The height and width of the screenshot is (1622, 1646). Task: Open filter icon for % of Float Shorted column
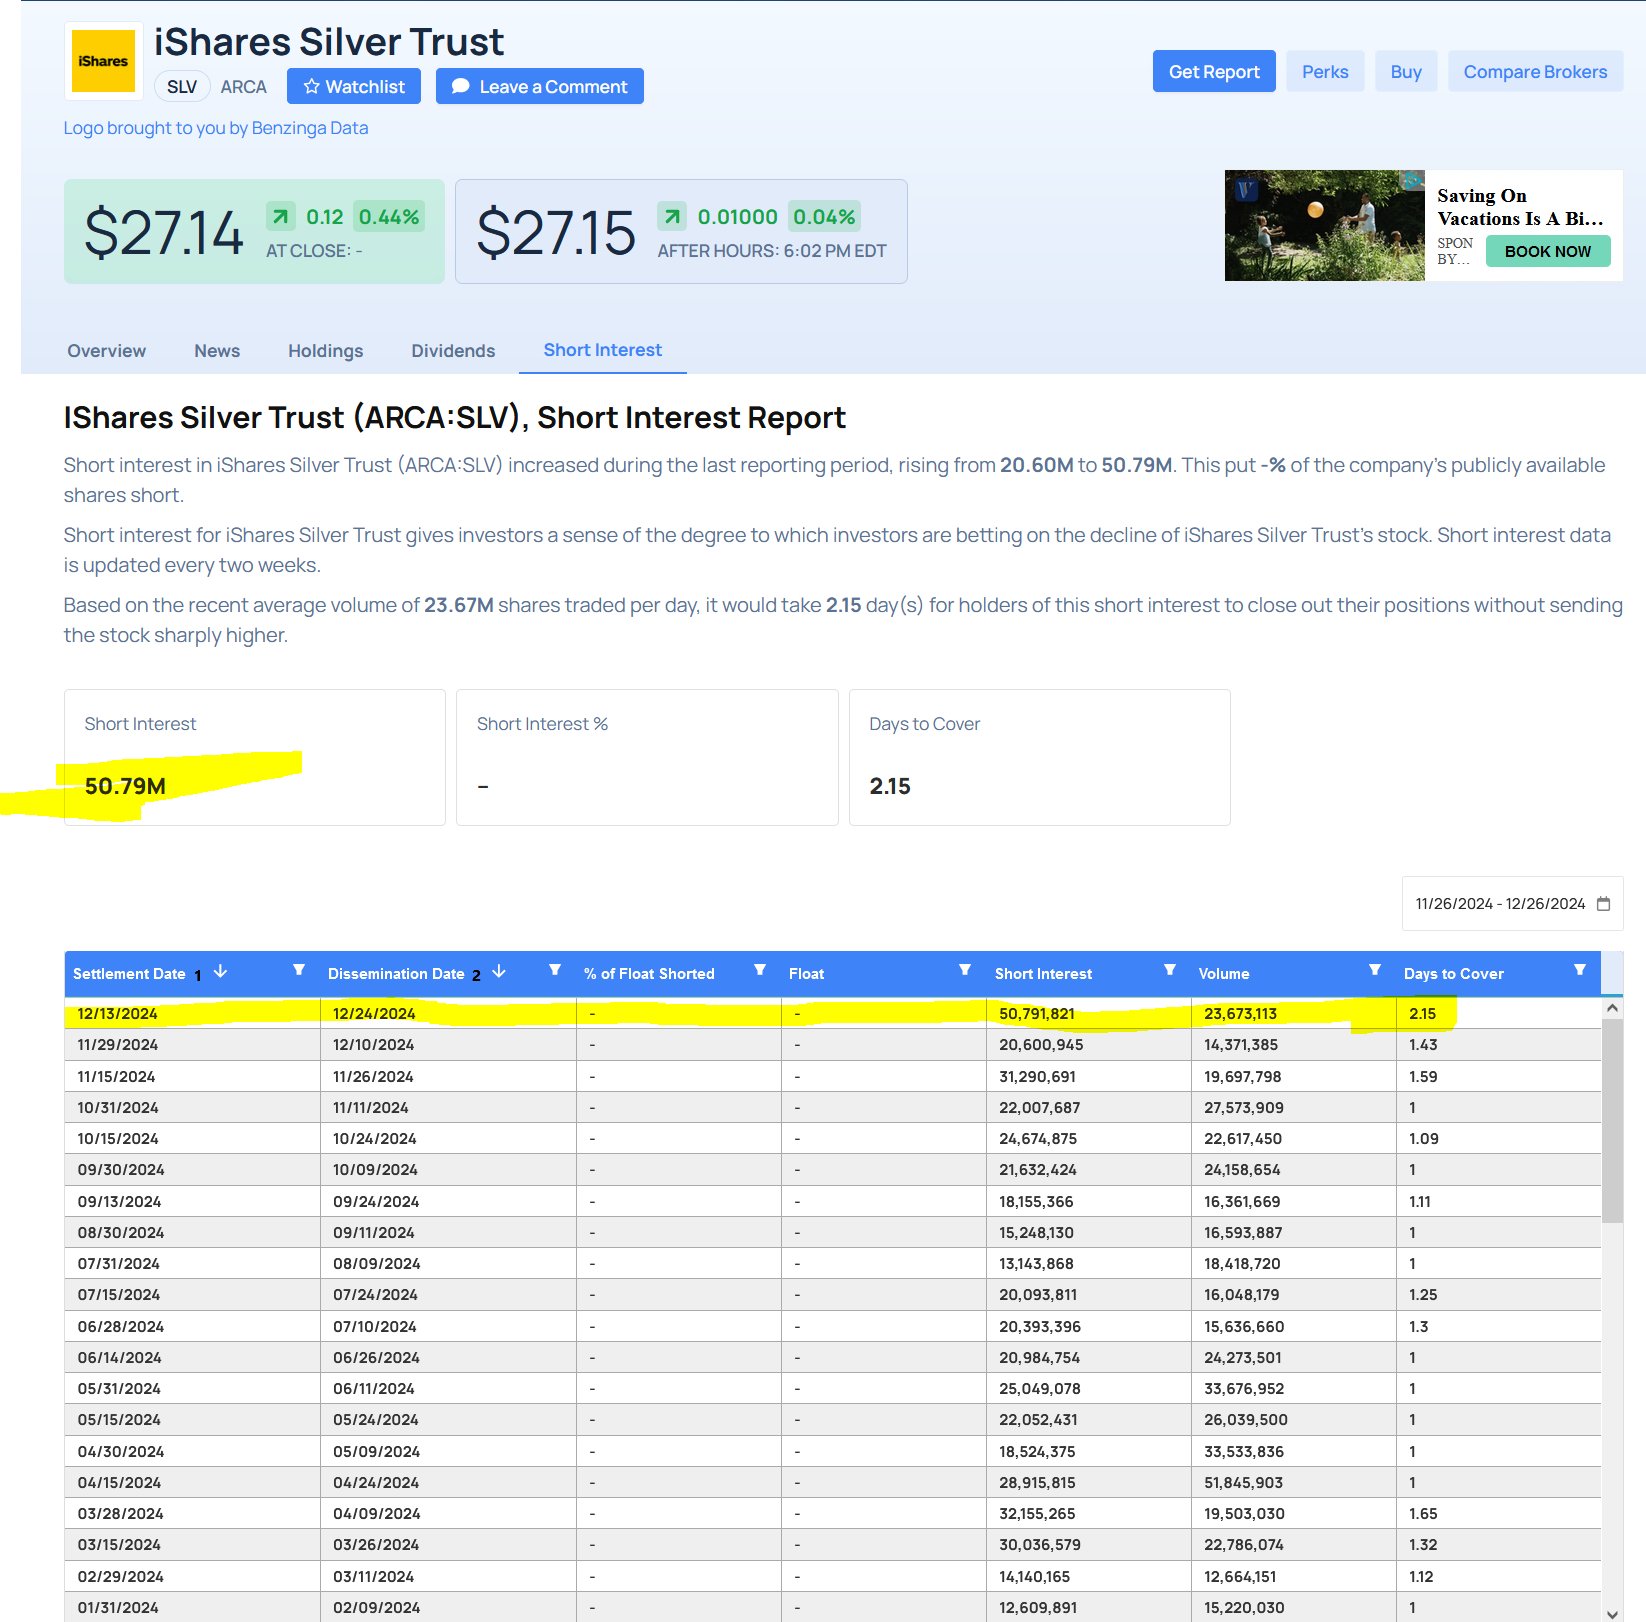point(760,970)
